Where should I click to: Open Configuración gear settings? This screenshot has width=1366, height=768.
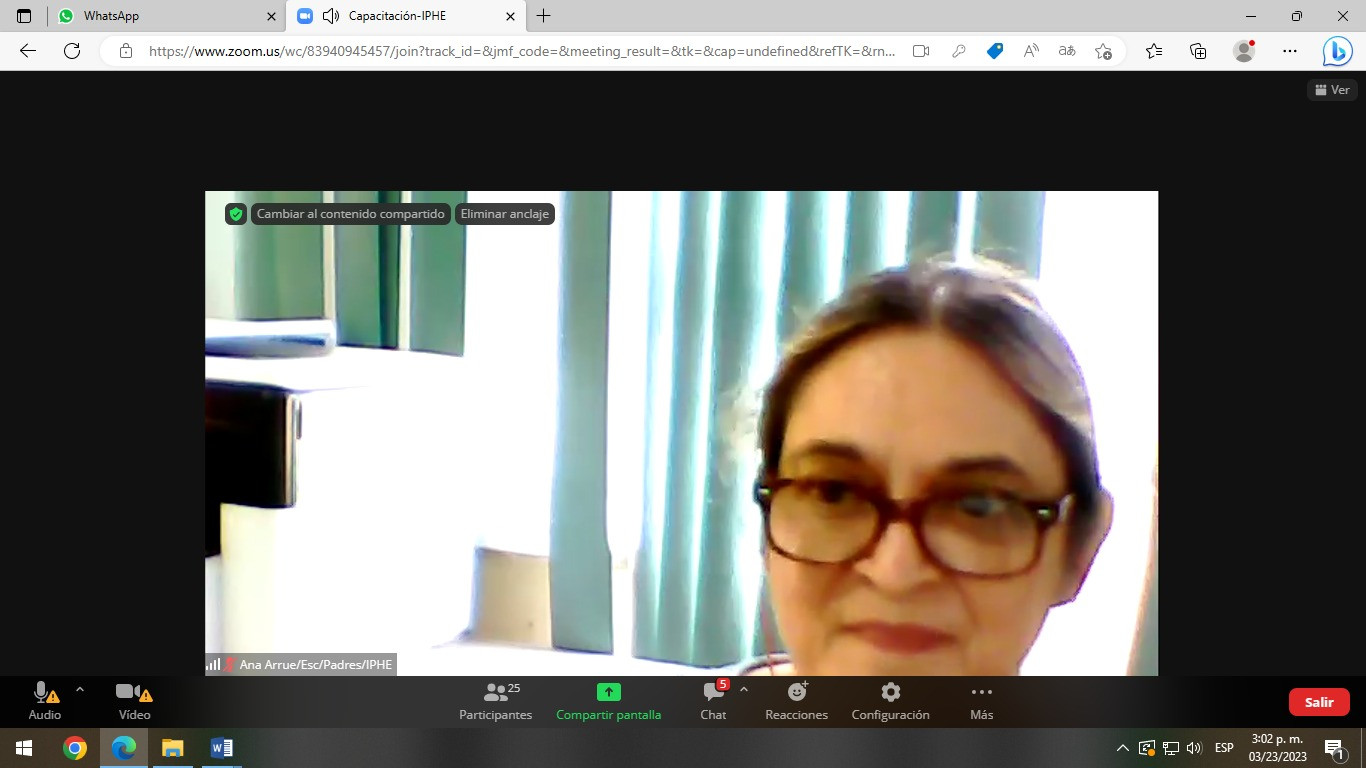tap(890, 701)
